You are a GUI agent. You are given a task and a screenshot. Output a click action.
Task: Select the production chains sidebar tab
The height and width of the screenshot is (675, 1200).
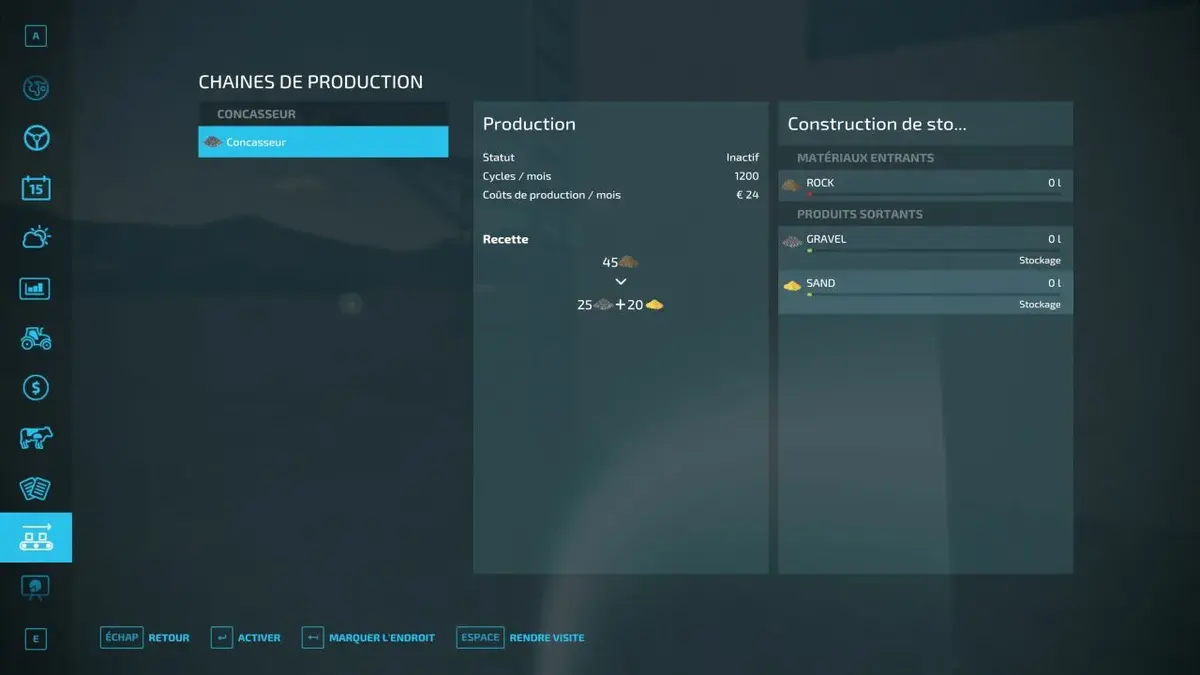click(36, 538)
